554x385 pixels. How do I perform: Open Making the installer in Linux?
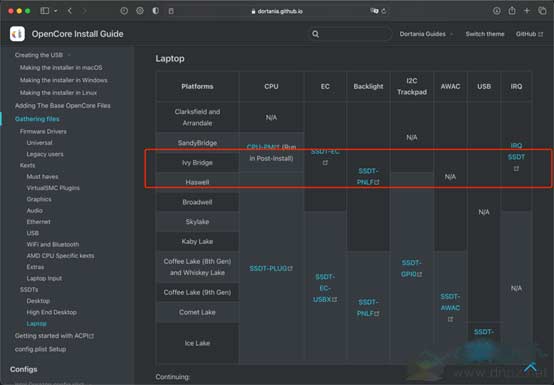click(58, 93)
